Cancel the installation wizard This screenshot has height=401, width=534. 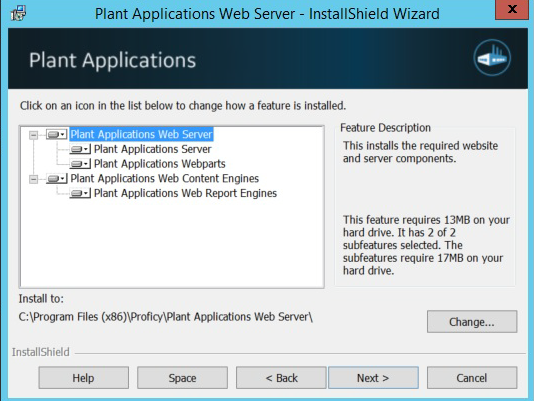[472, 378]
